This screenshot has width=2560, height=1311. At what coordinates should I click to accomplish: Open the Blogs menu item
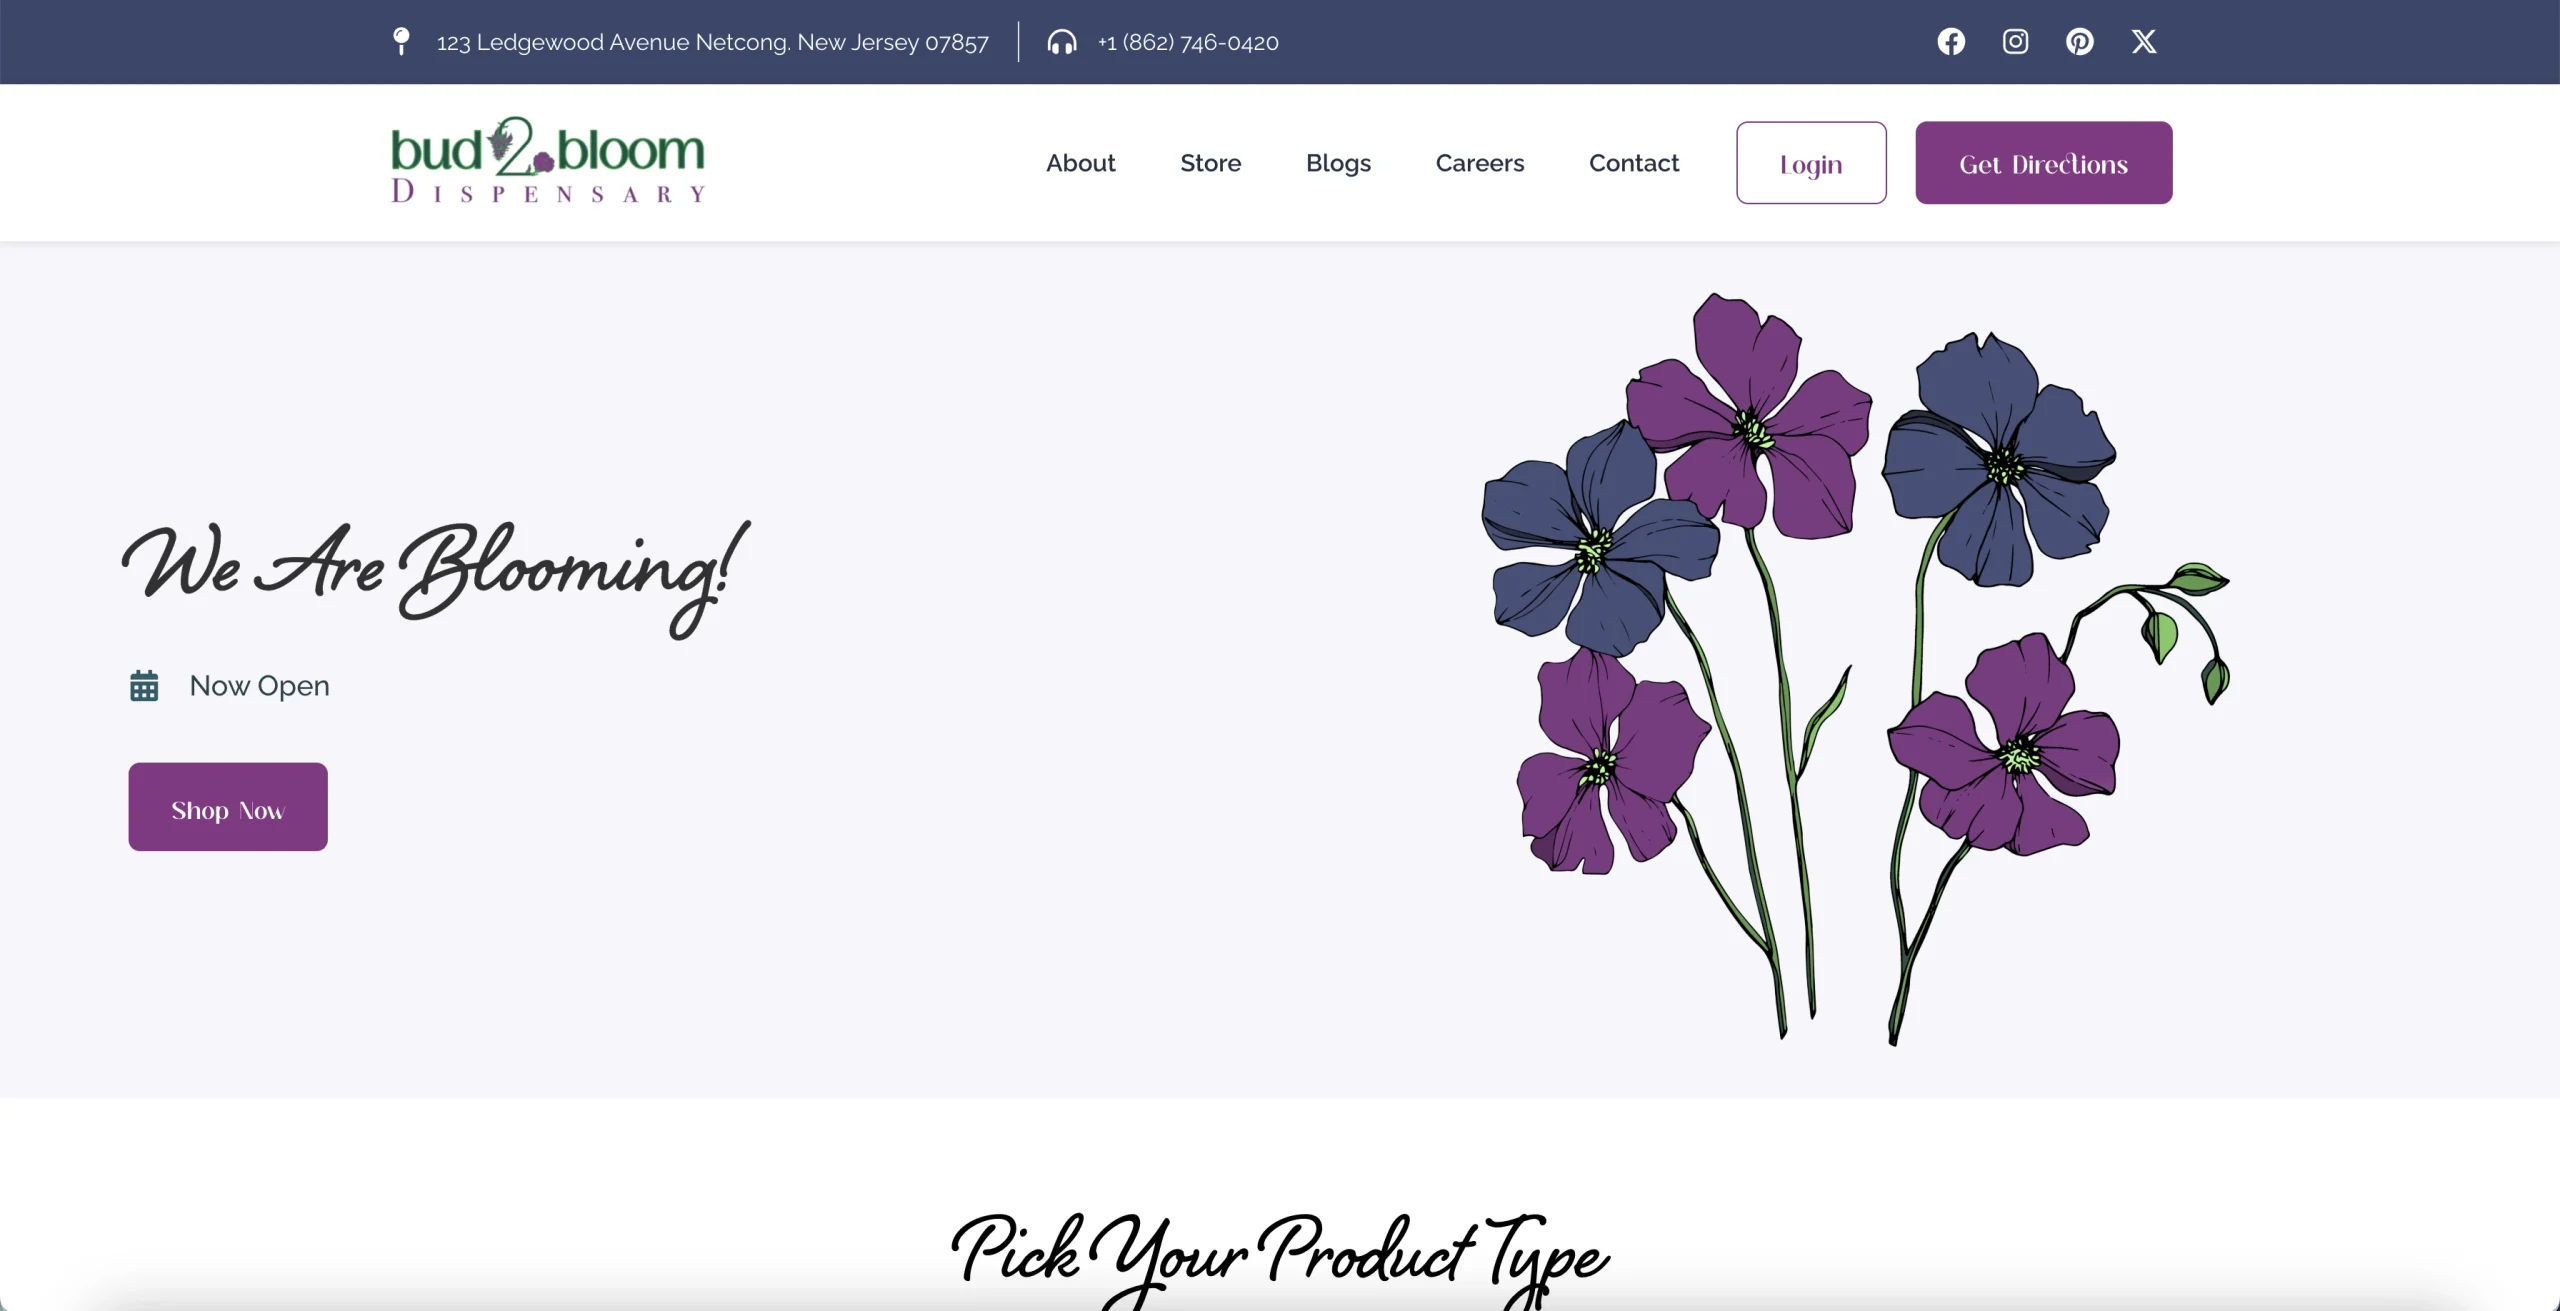tap(1339, 163)
